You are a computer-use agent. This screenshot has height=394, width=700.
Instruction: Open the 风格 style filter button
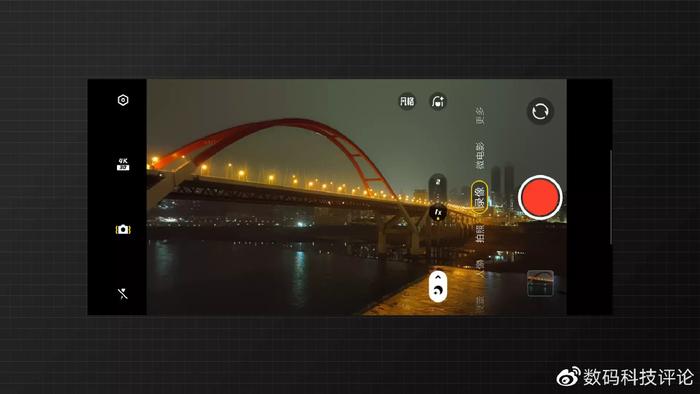coord(407,102)
